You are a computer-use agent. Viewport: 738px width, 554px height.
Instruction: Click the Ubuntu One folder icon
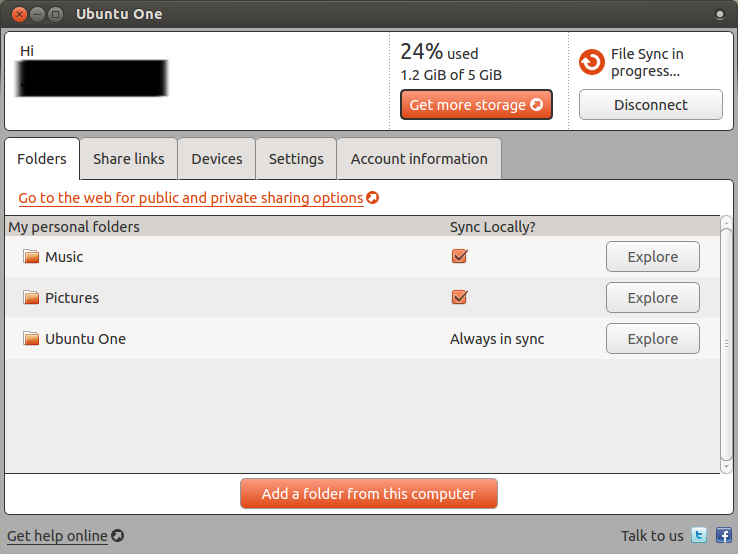[31, 339]
